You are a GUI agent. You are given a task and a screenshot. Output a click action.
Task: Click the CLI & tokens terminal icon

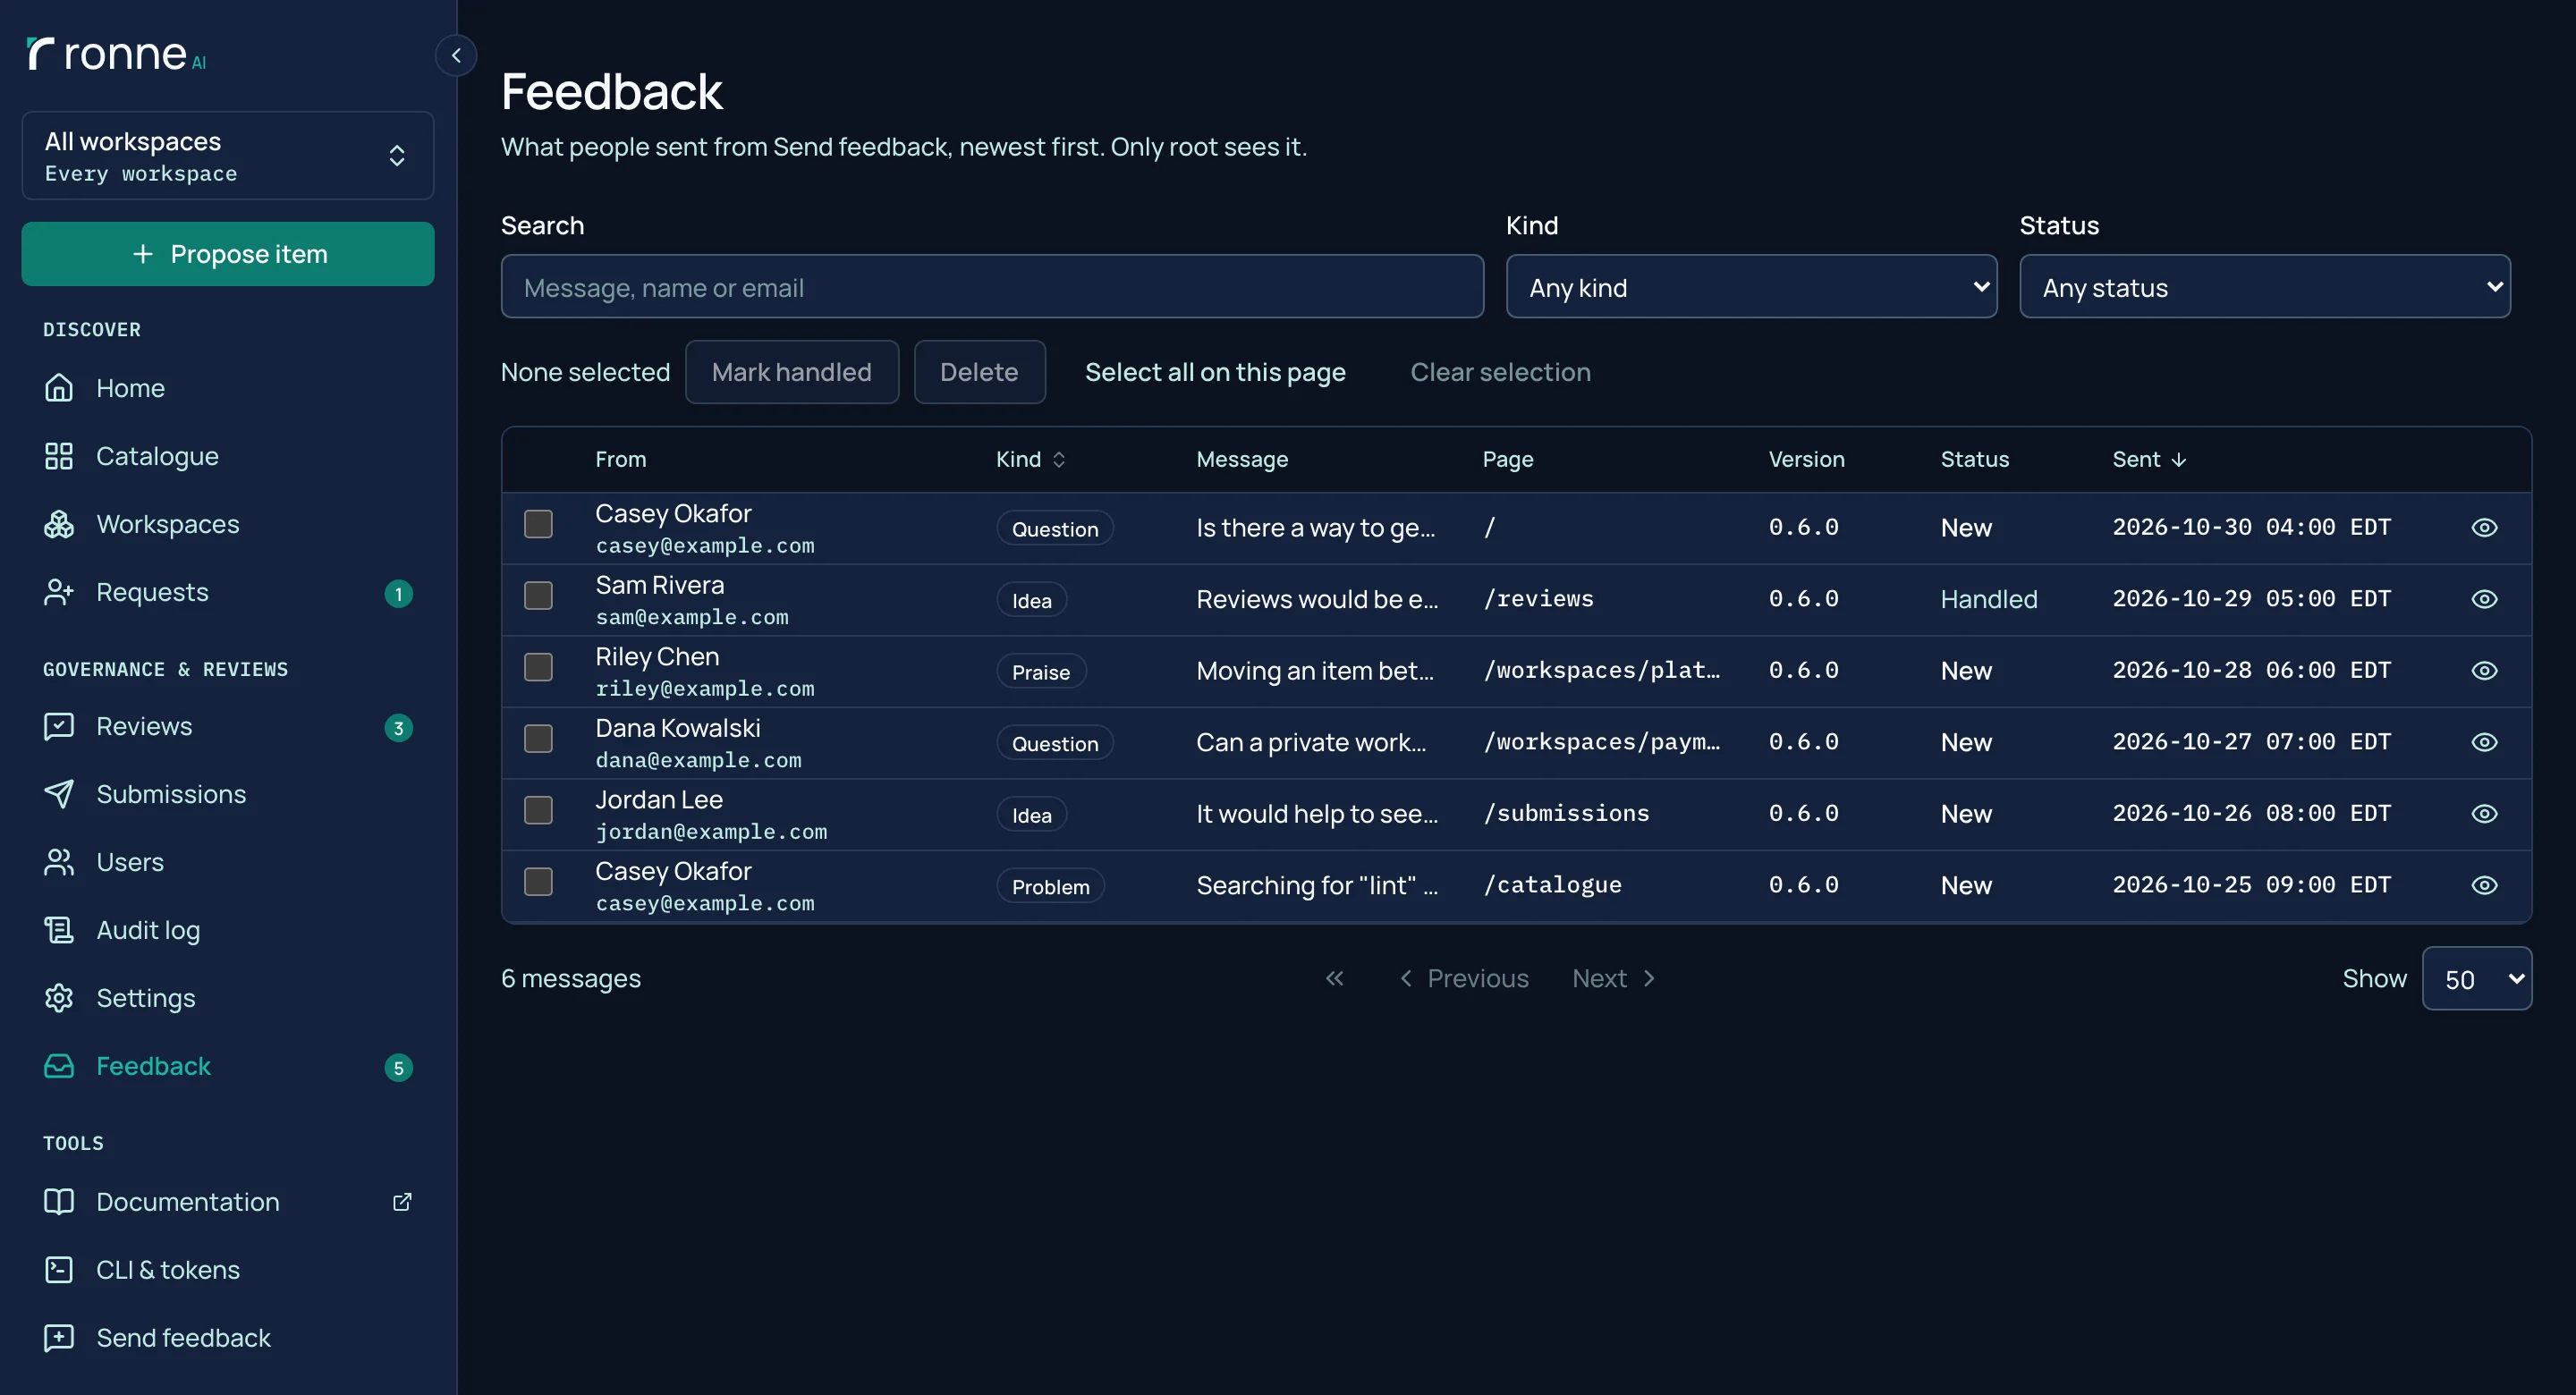(x=59, y=1270)
